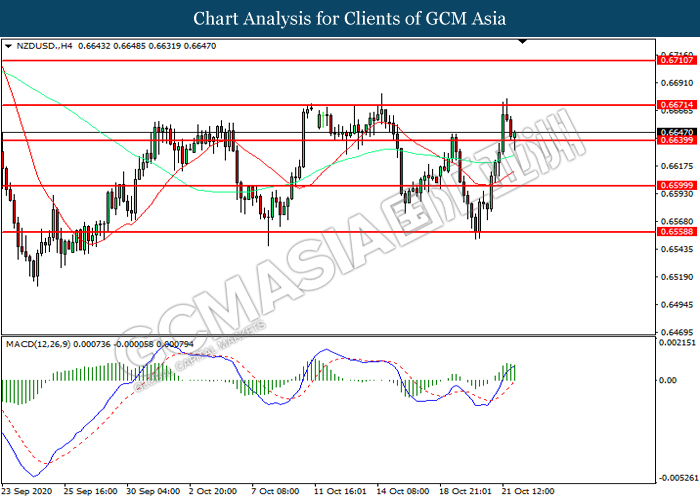The height and width of the screenshot is (500, 700).
Task: Select the 0.67107 resistance price label
Action: (676, 60)
